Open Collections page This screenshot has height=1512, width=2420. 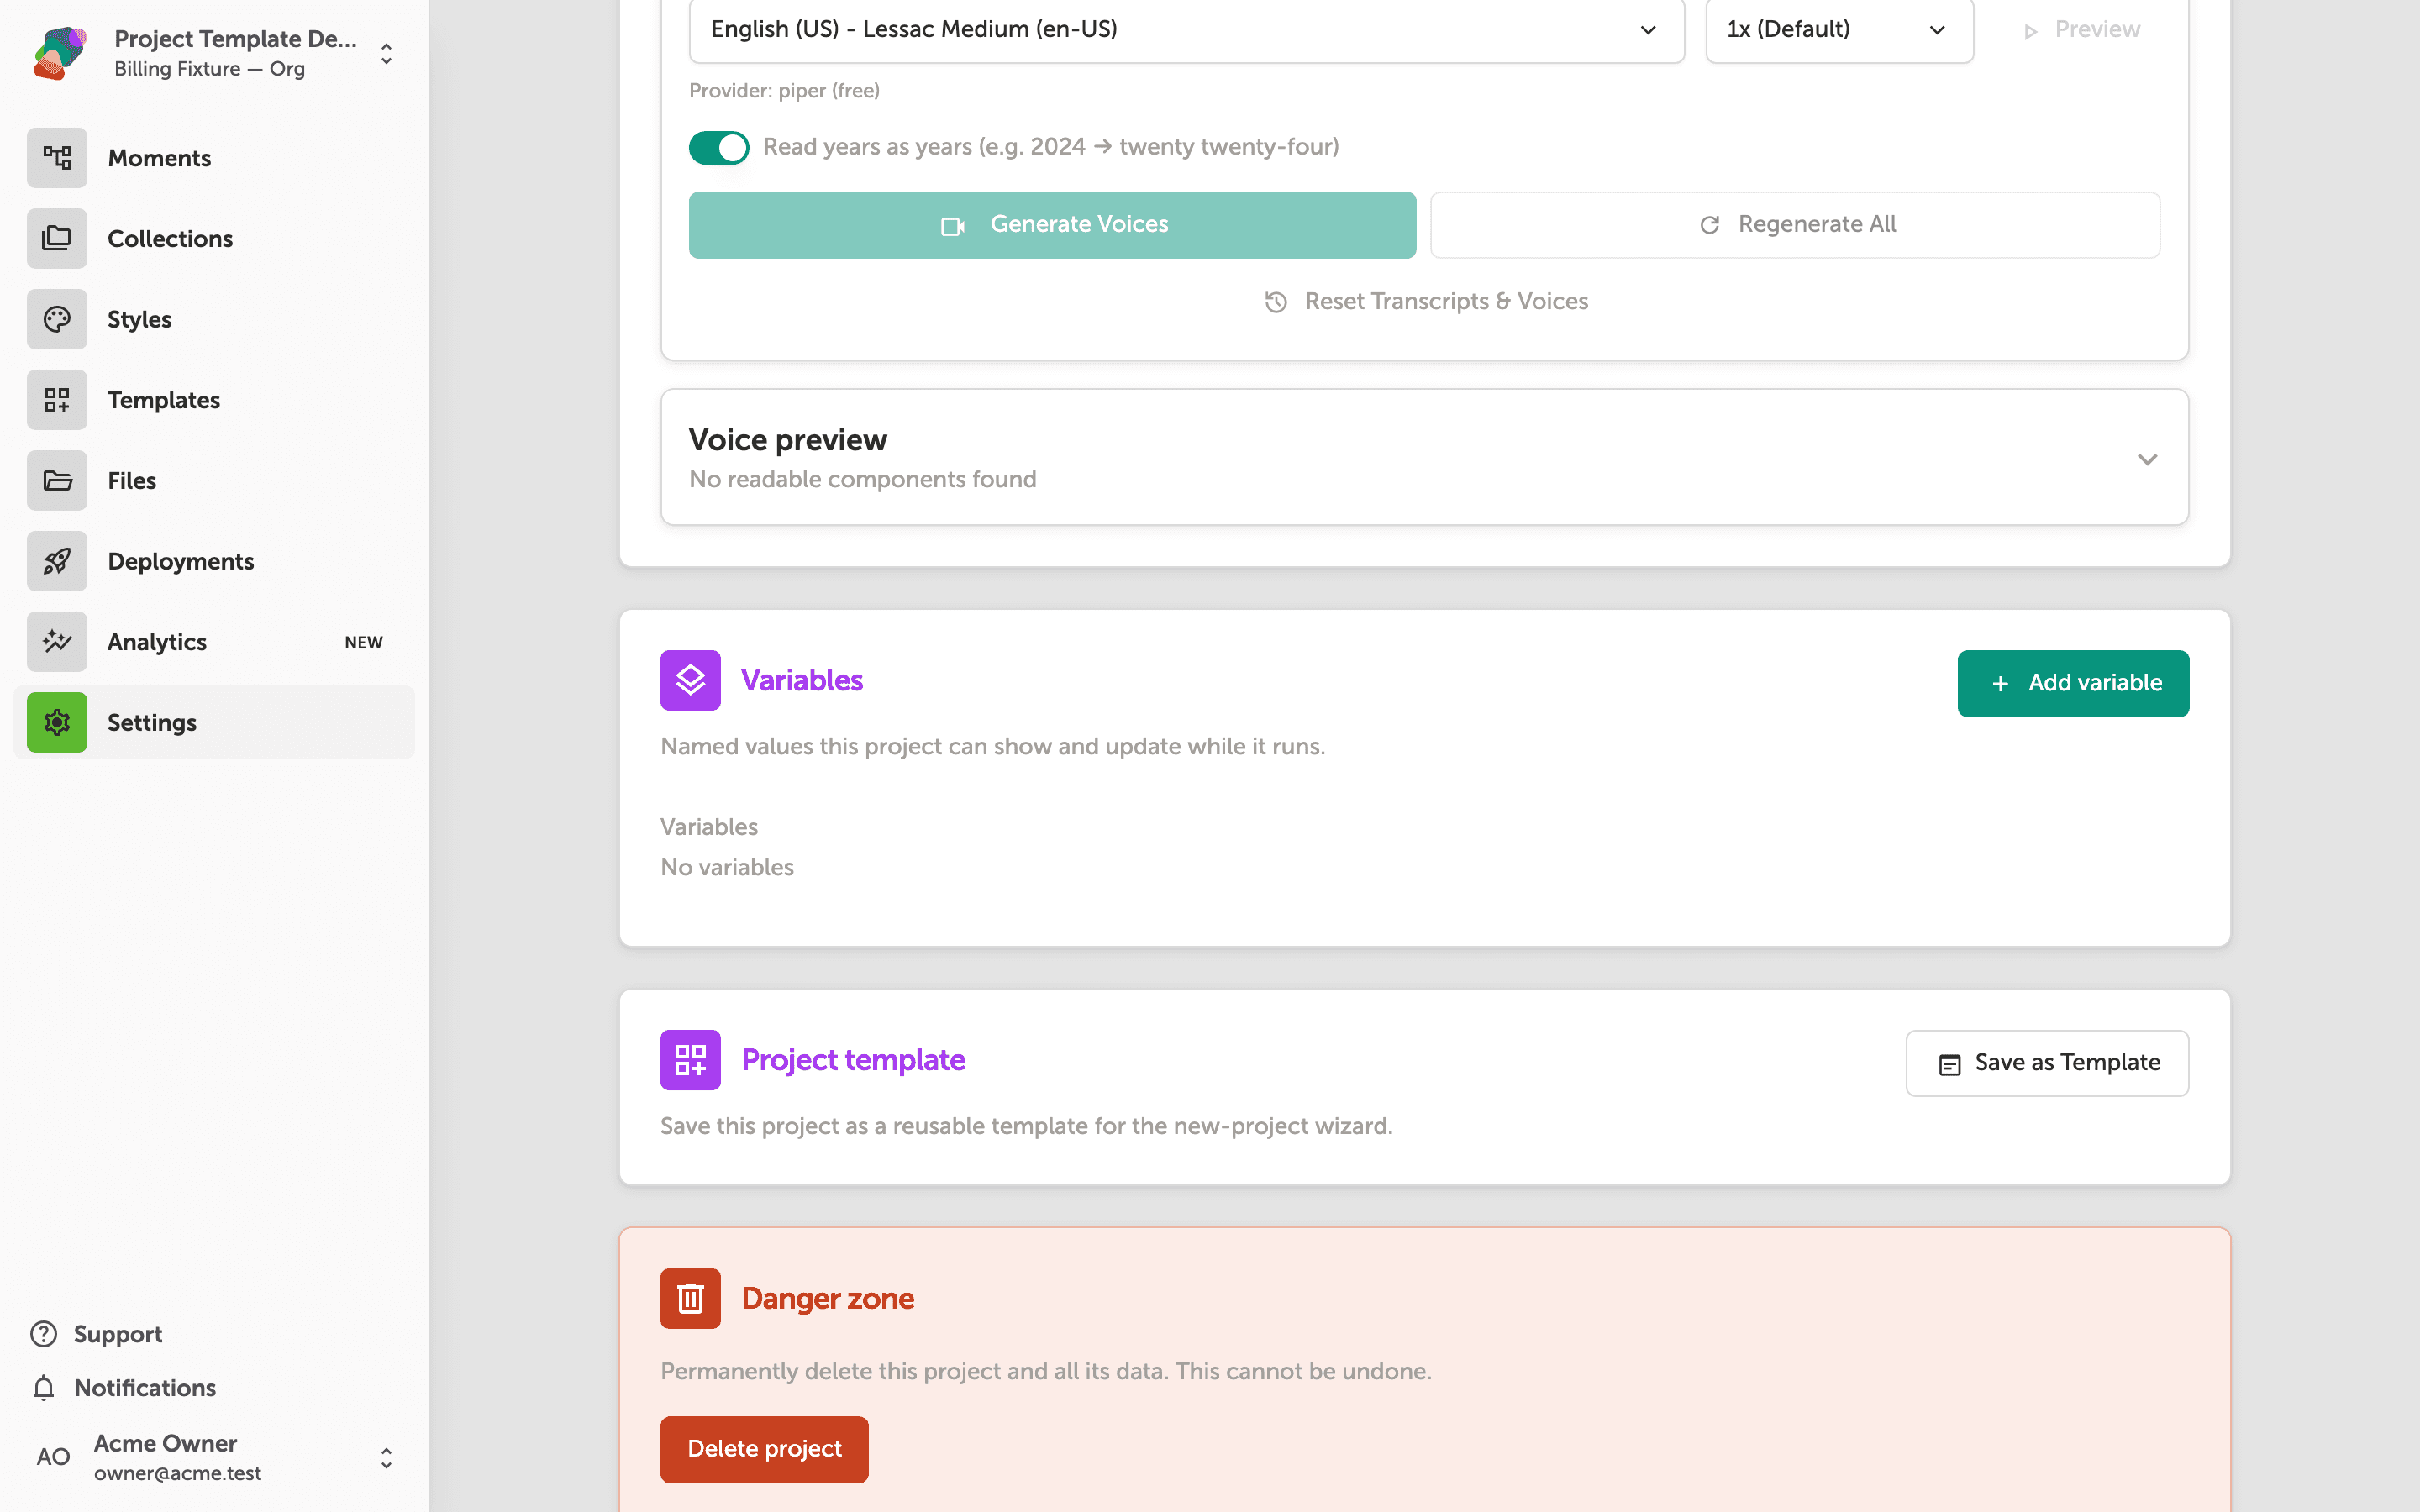214,238
